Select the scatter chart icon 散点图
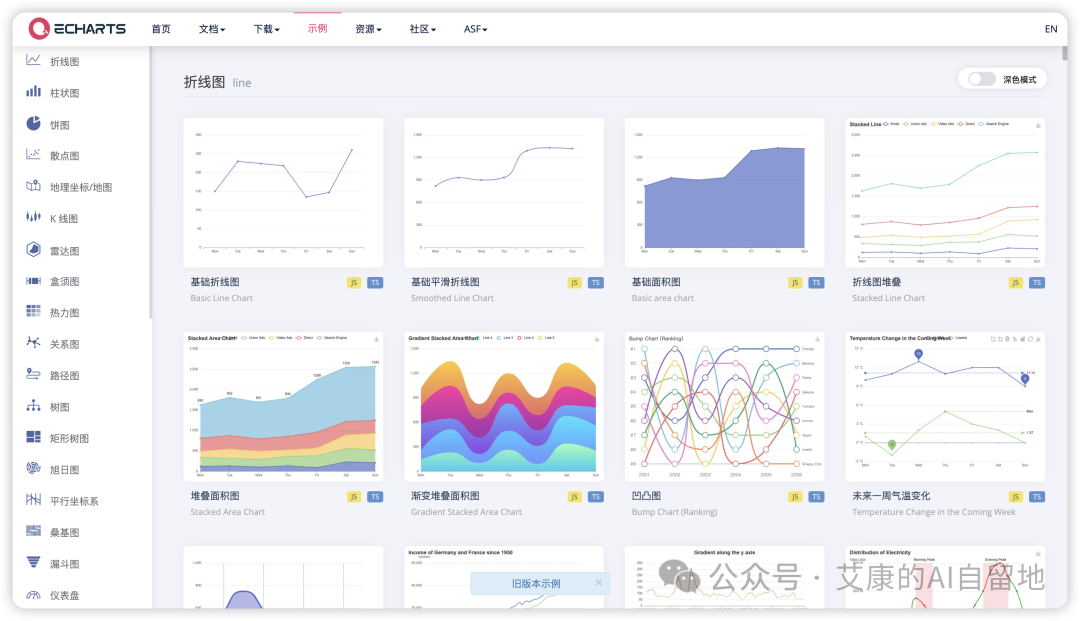The height and width of the screenshot is (621, 1080). [x=33, y=155]
